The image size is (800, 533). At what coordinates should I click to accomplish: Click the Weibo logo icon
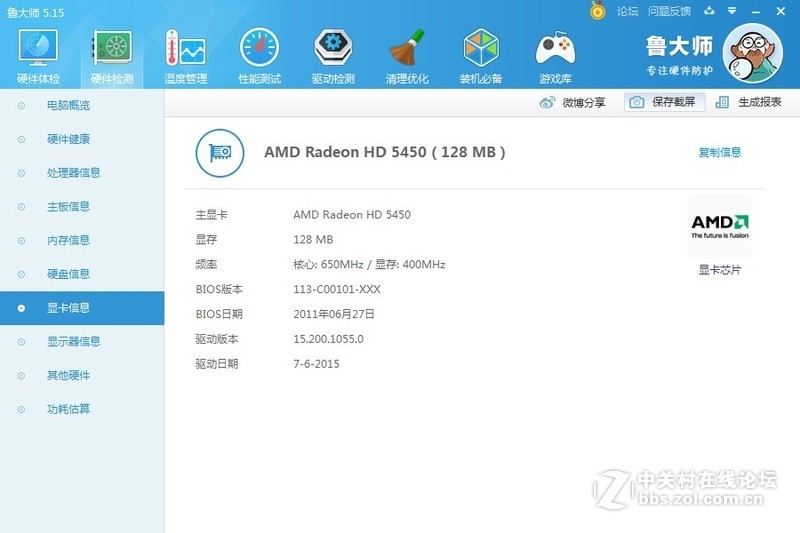tap(547, 103)
